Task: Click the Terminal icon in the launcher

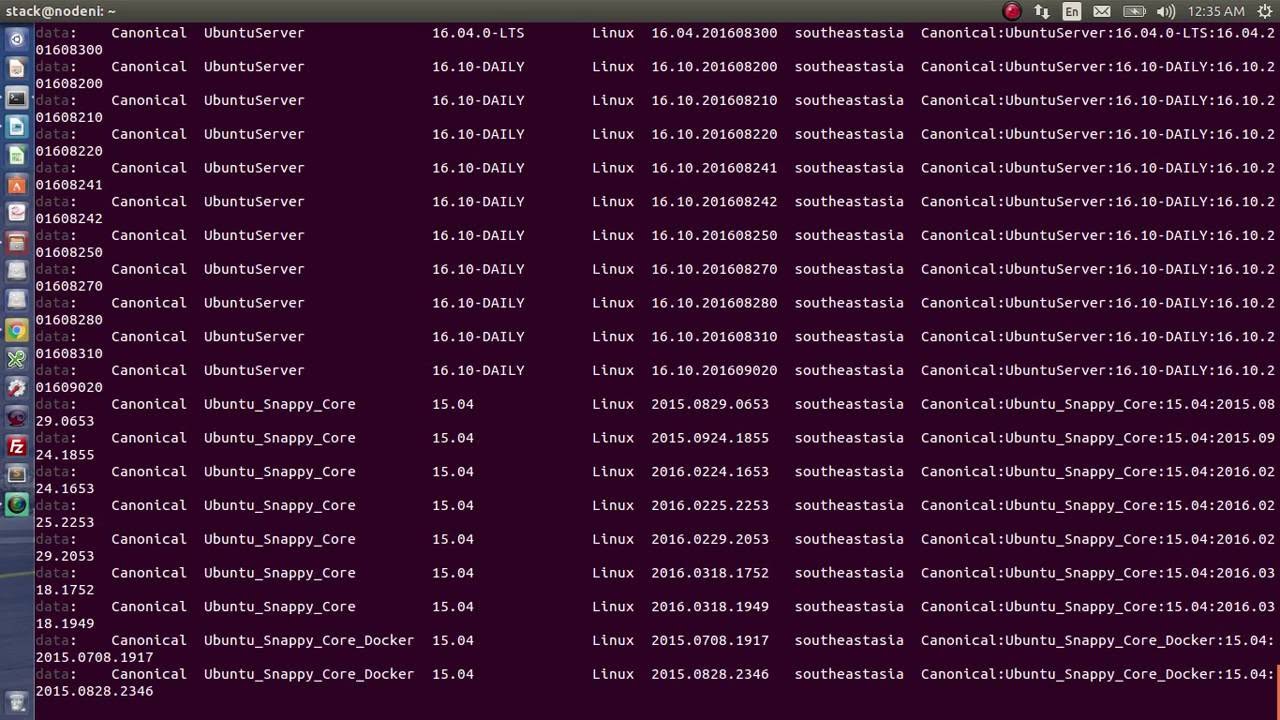Action: tap(16, 98)
